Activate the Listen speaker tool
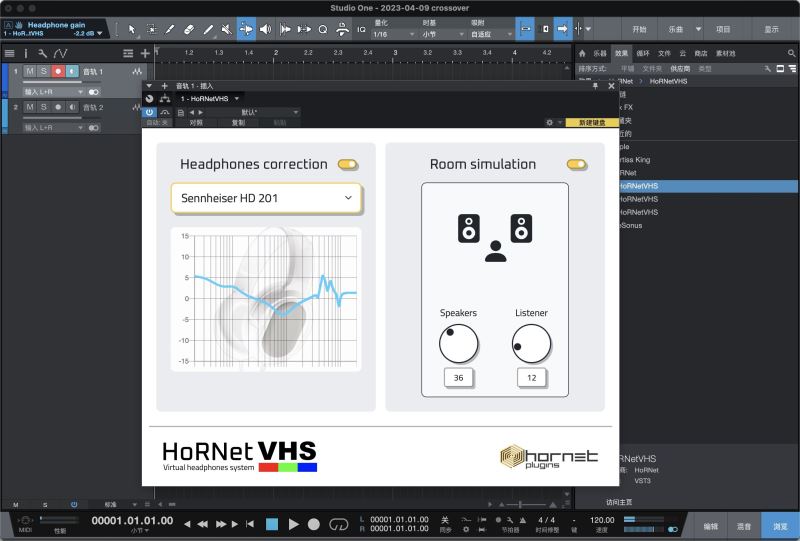 pyautogui.click(x=265, y=30)
